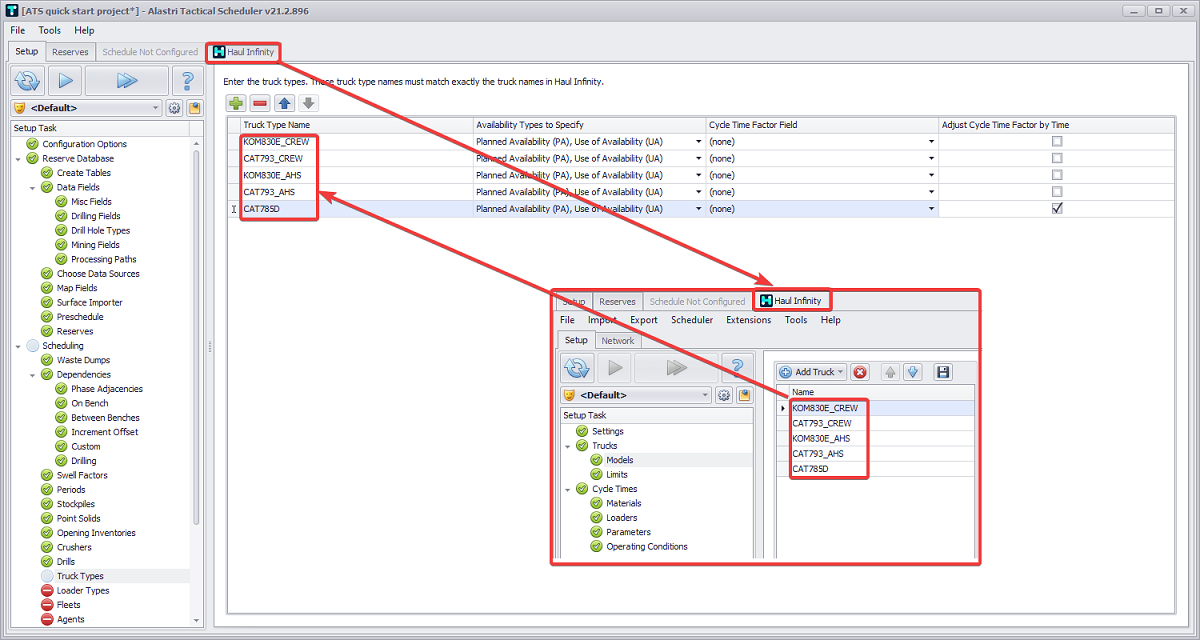
Task: Click help question icon in inset Haul Infinity panel
Action: pos(738,367)
